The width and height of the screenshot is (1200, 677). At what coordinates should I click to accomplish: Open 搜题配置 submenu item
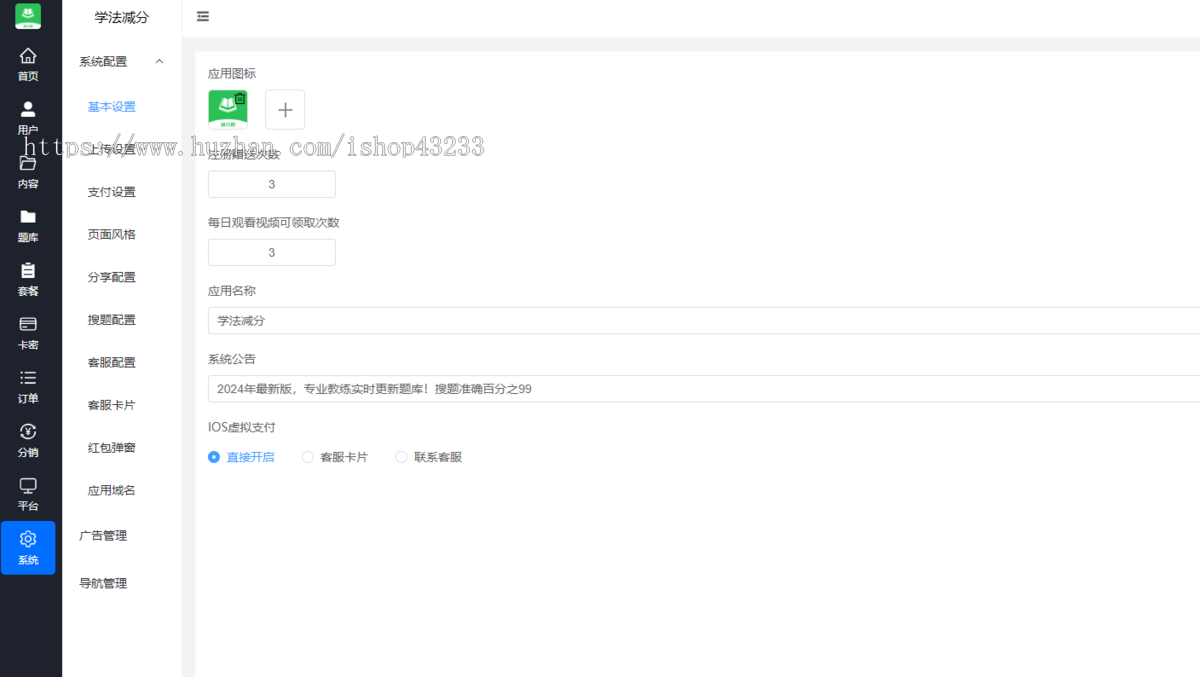pos(112,320)
